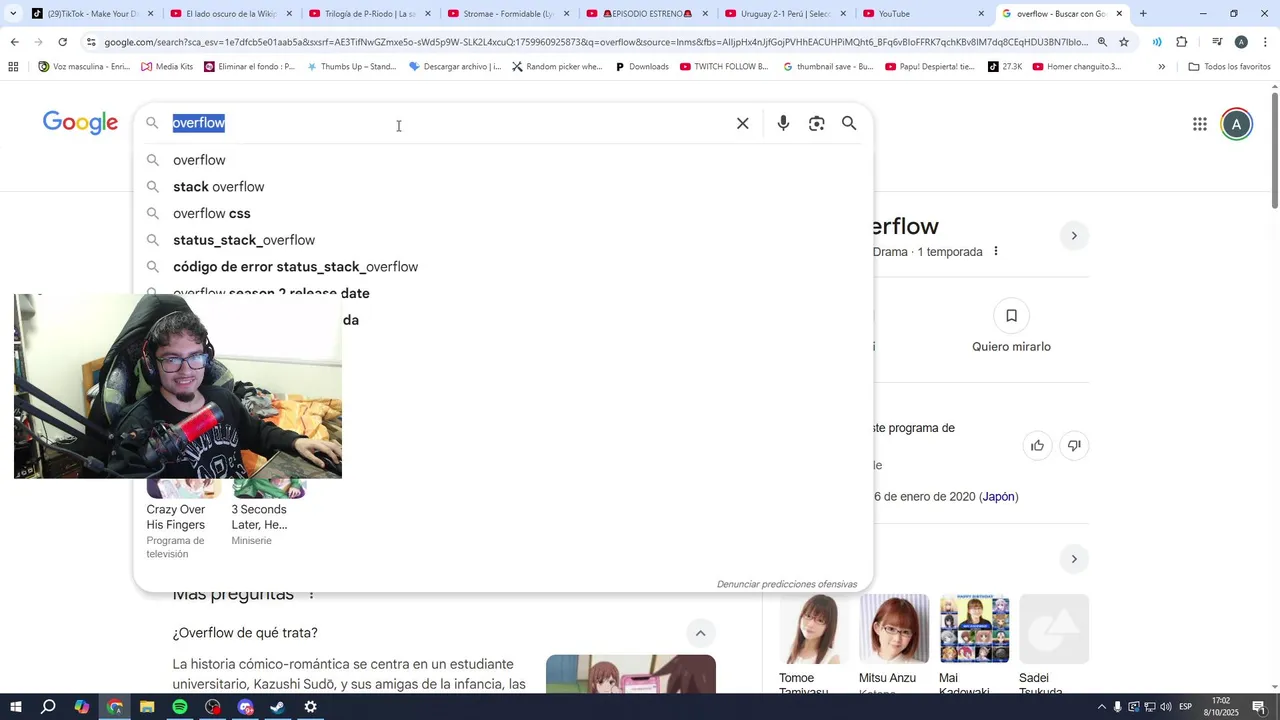
Task: Open the 'Más preguntas' options menu
Action: pyautogui.click(x=311, y=594)
